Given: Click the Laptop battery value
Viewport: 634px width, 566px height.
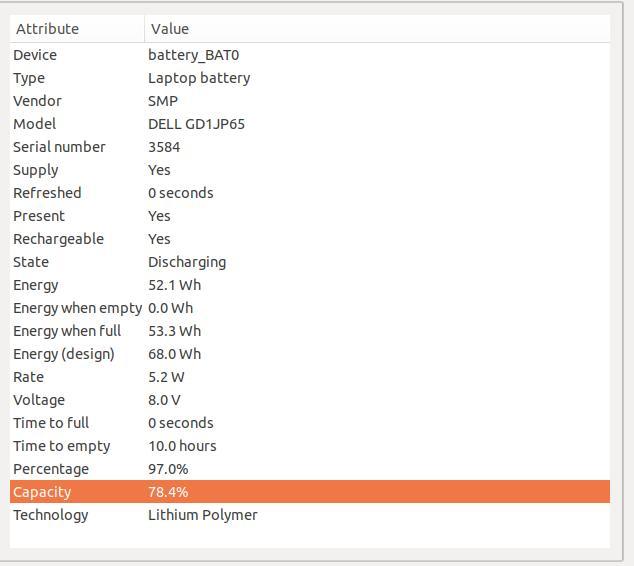Looking at the screenshot, I should click(x=199, y=78).
